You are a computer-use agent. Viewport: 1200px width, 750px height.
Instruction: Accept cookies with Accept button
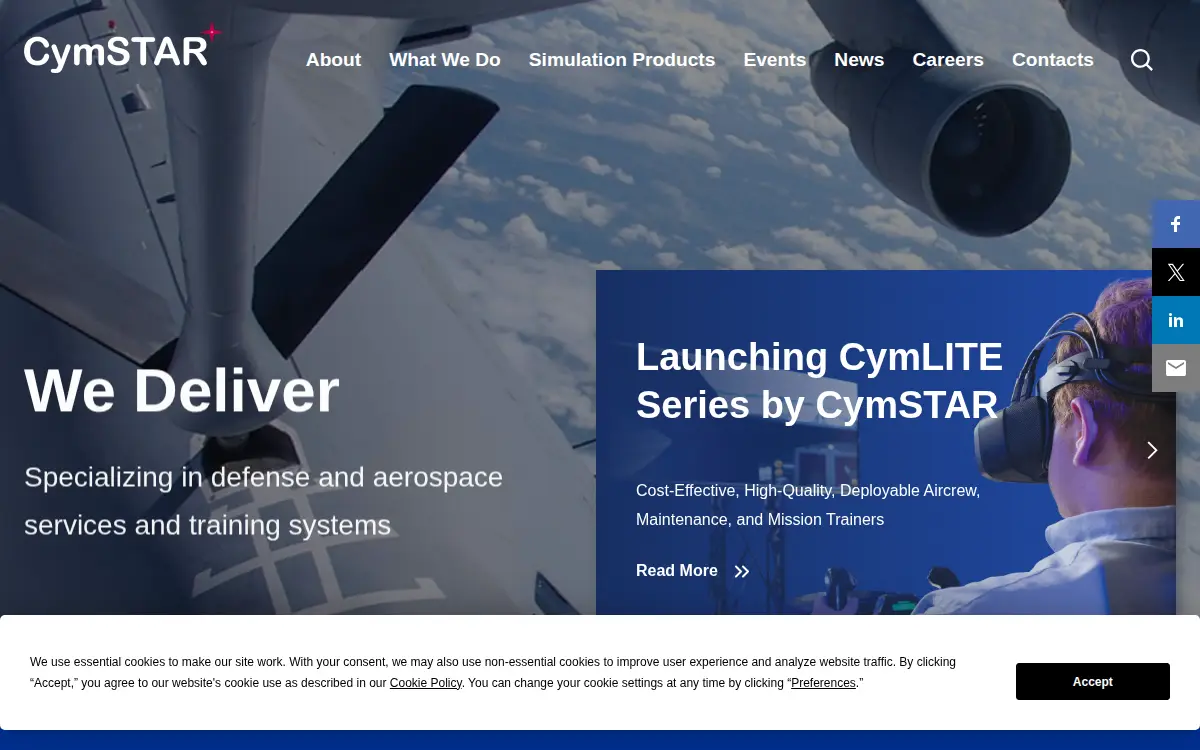1093,682
